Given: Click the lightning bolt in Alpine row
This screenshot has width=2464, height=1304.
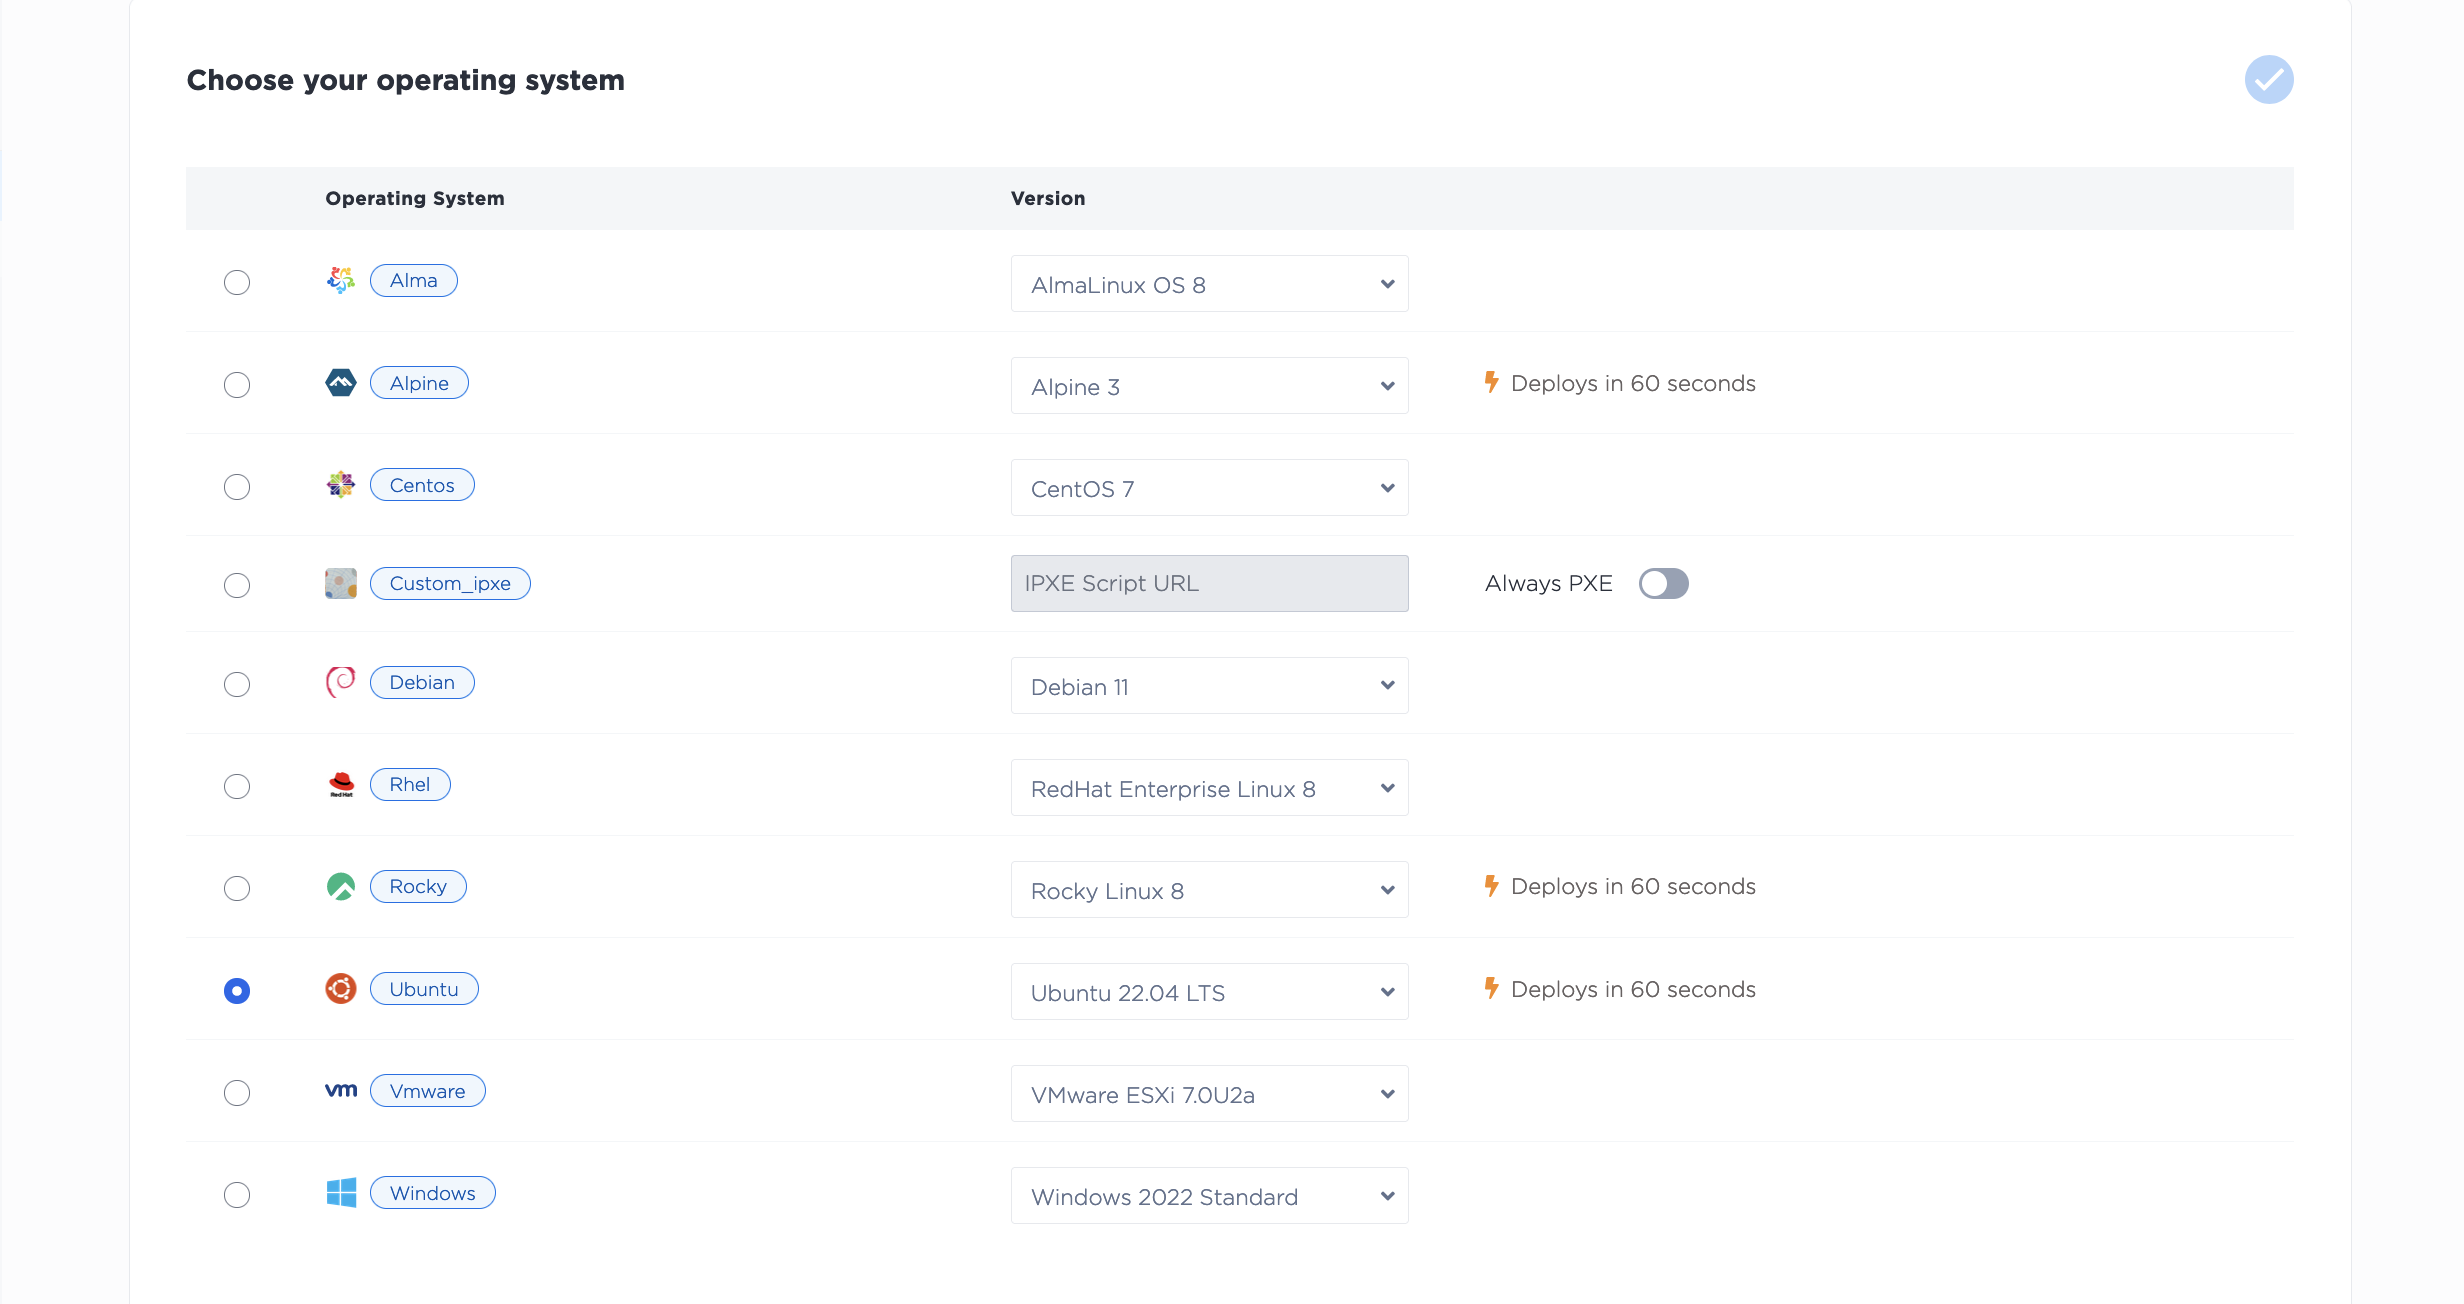Looking at the screenshot, I should coord(1492,382).
